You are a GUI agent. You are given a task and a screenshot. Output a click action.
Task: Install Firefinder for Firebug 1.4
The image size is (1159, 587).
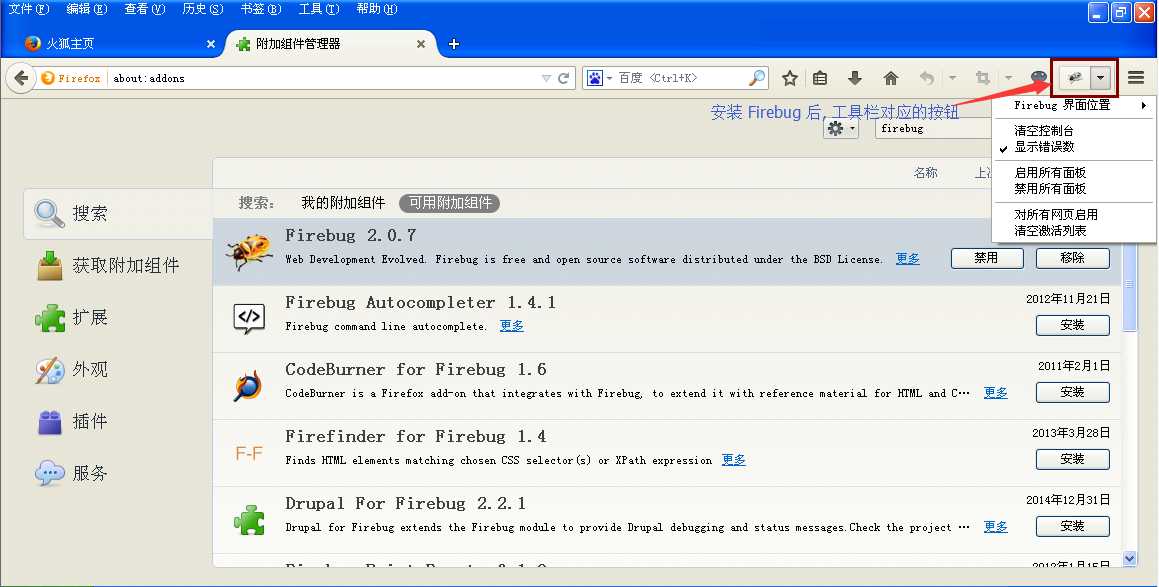point(1073,459)
